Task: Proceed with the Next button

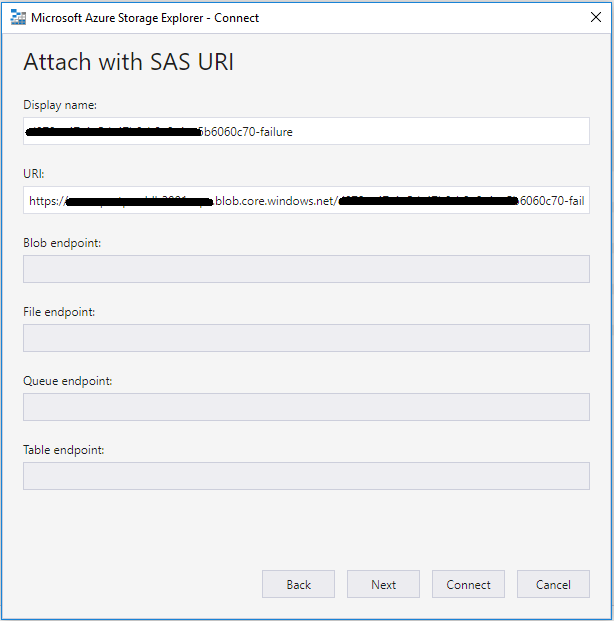Action: (383, 584)
